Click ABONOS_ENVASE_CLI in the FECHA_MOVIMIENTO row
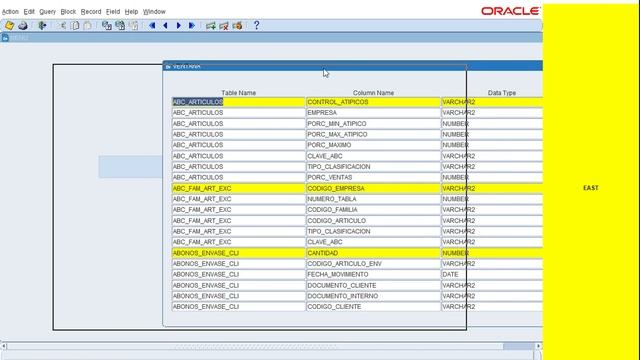The image size is (640, 360). (x=238, y=274)
